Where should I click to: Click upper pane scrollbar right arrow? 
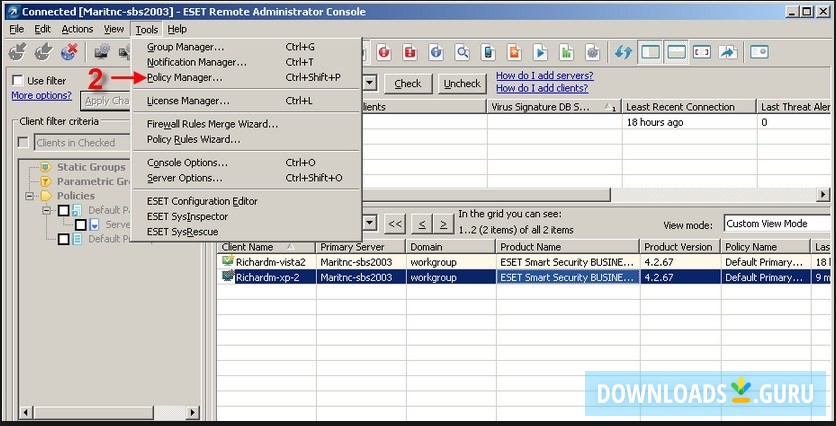pyautogui.click(x=824, y=195)
